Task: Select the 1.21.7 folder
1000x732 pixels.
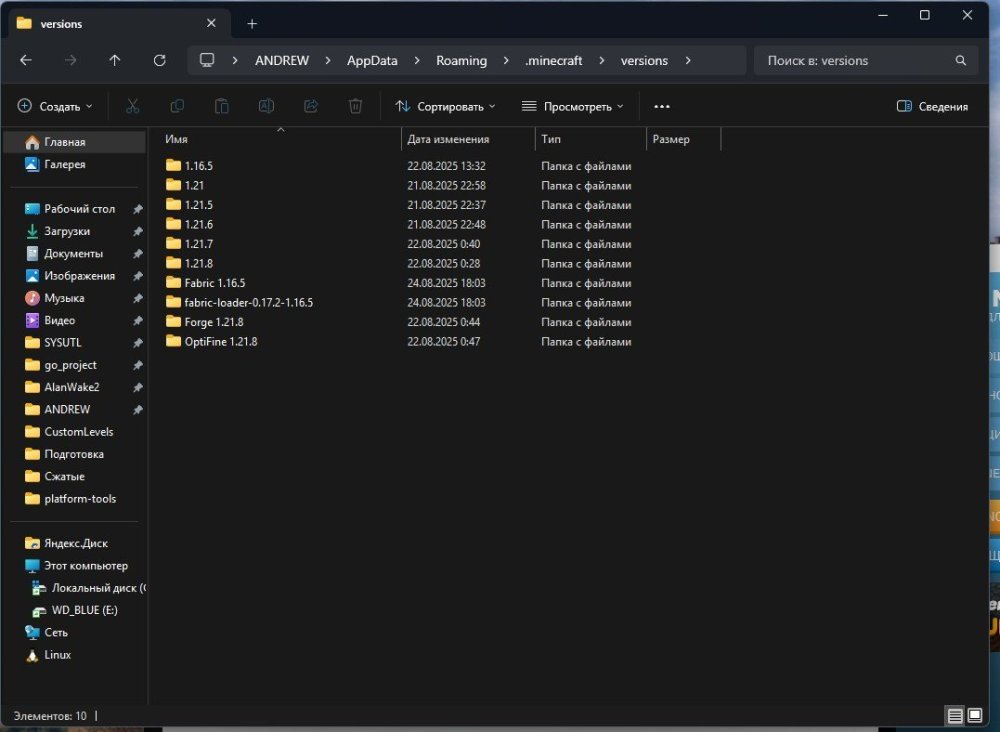Action: [x=189, y=244]
